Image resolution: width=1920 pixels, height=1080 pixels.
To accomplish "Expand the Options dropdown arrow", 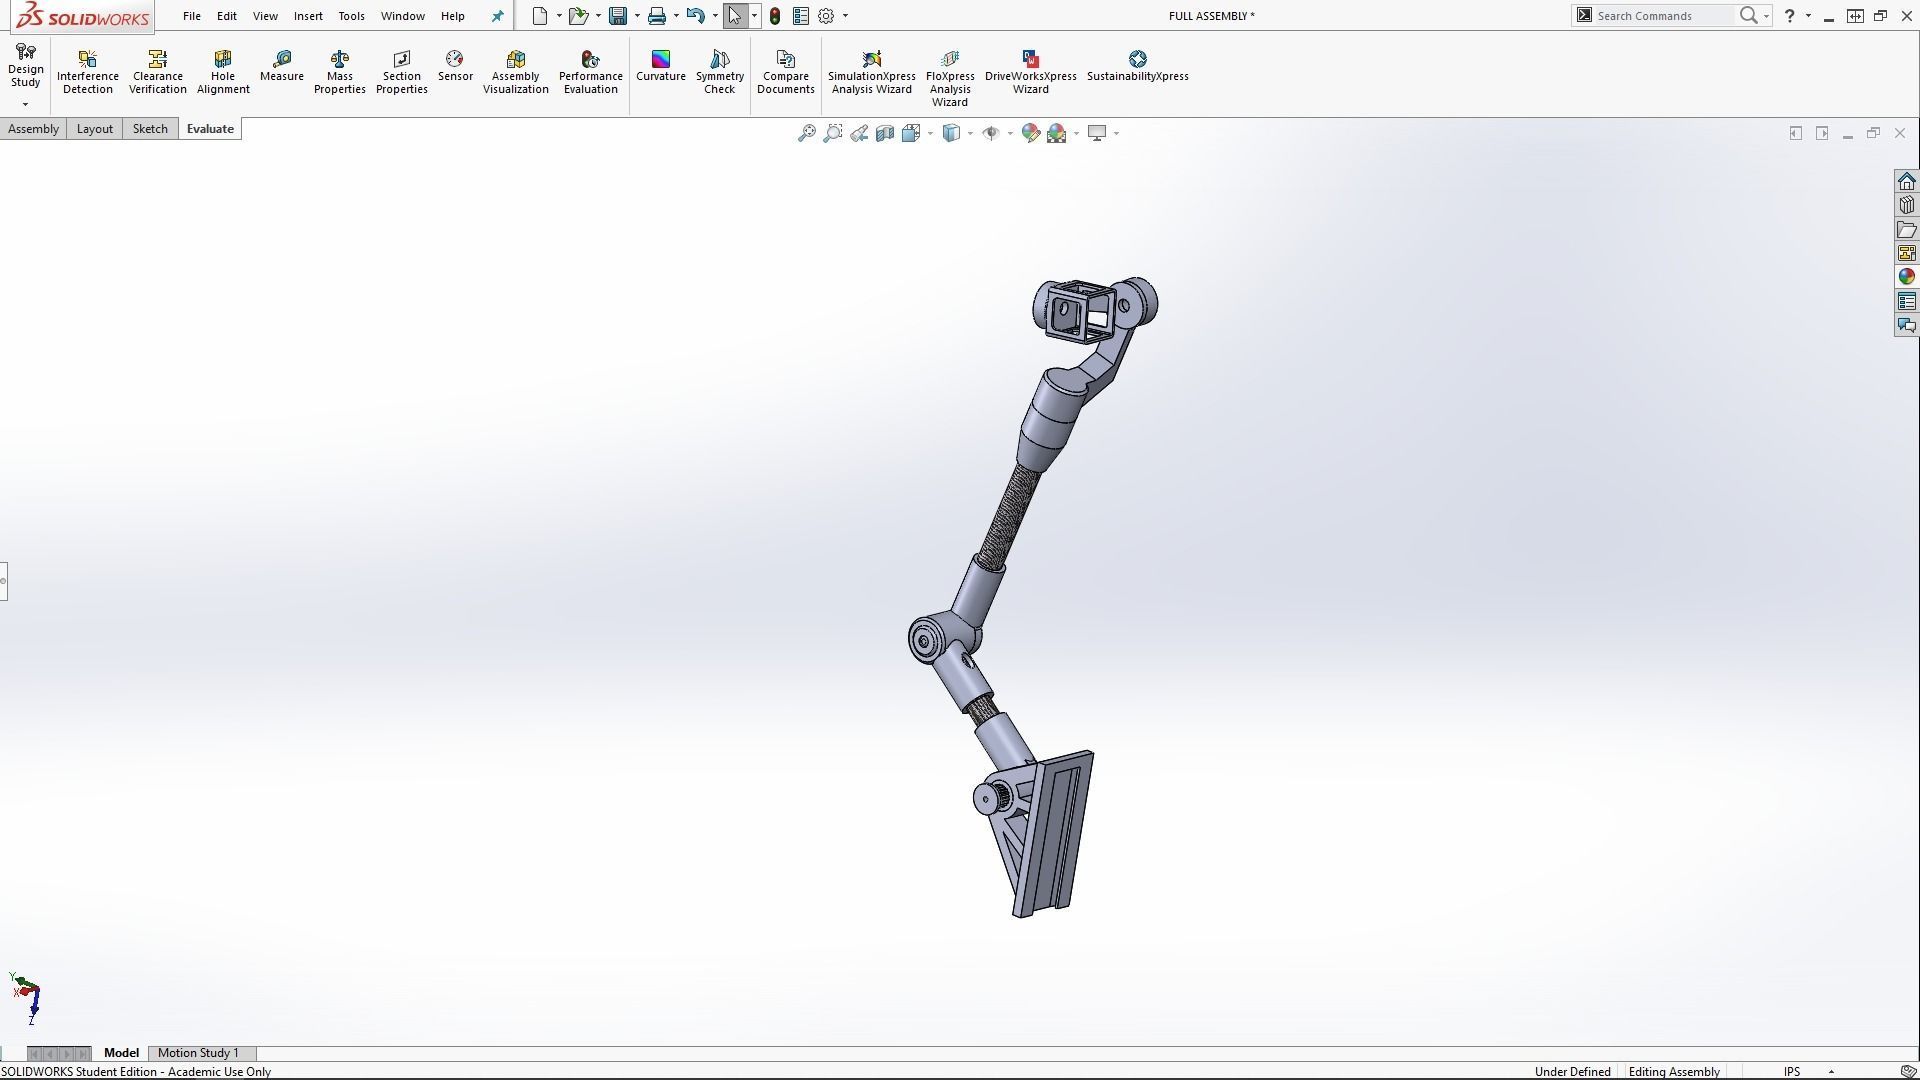I will pos(845,16).
